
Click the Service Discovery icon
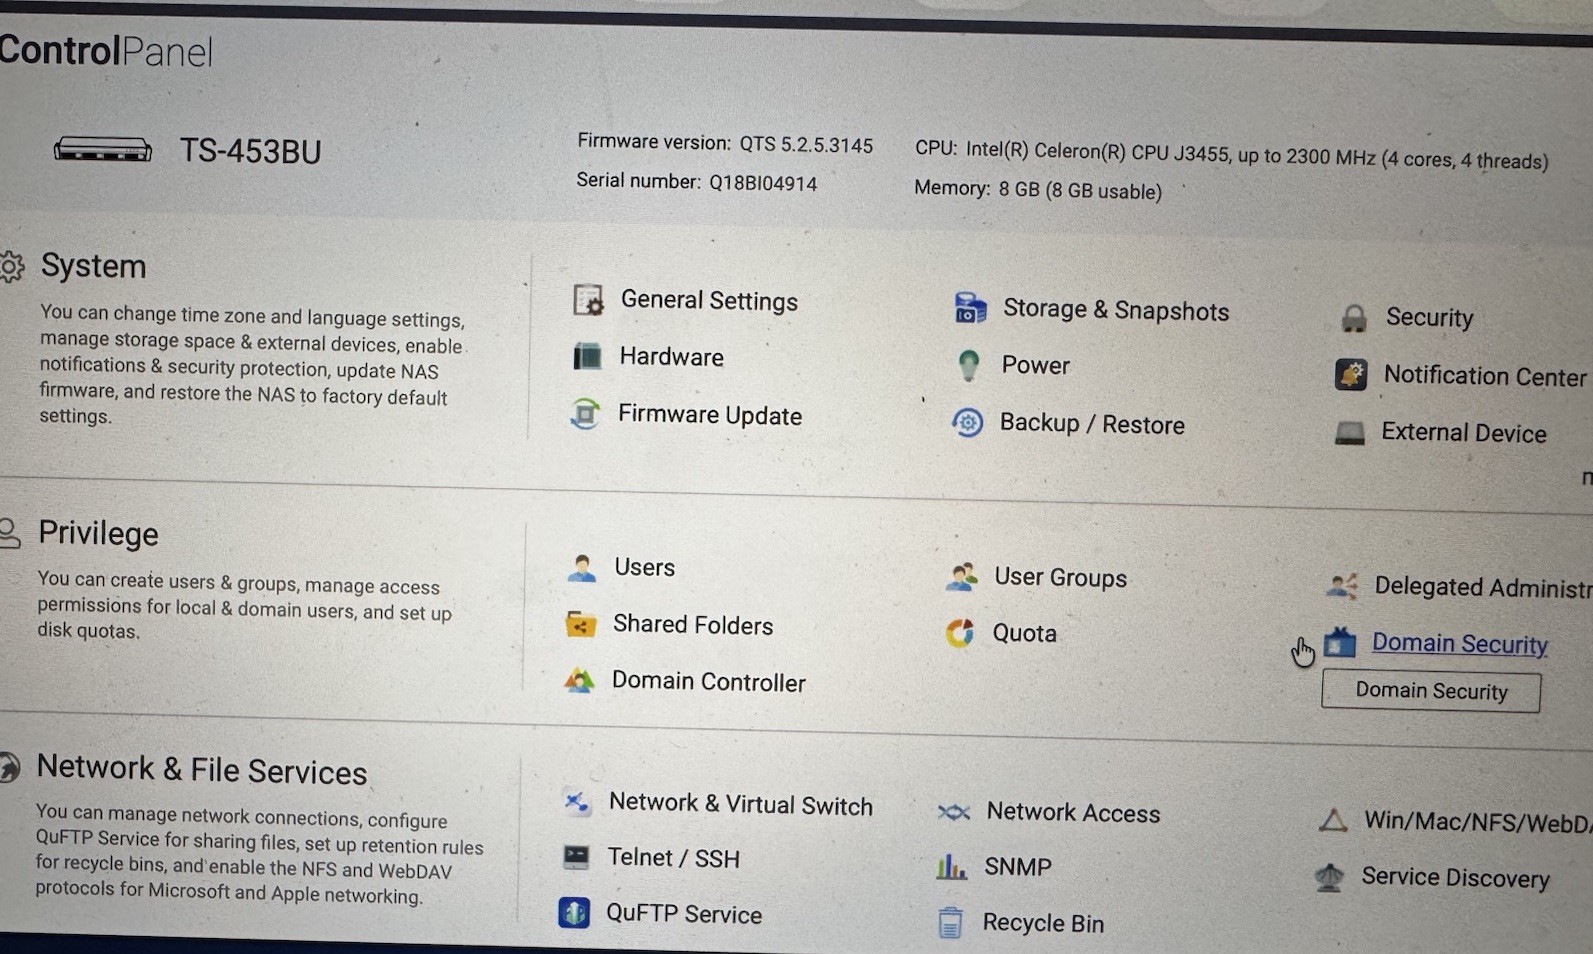coord(1329,877)
